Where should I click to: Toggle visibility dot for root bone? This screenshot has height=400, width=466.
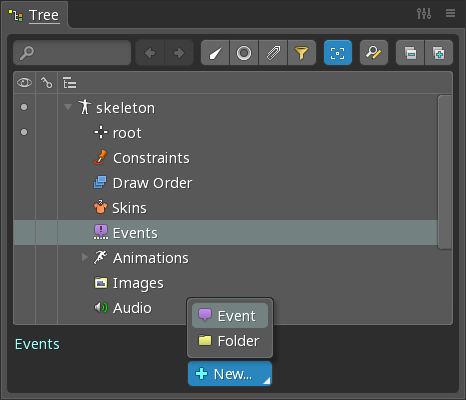[x=24, y=132]
